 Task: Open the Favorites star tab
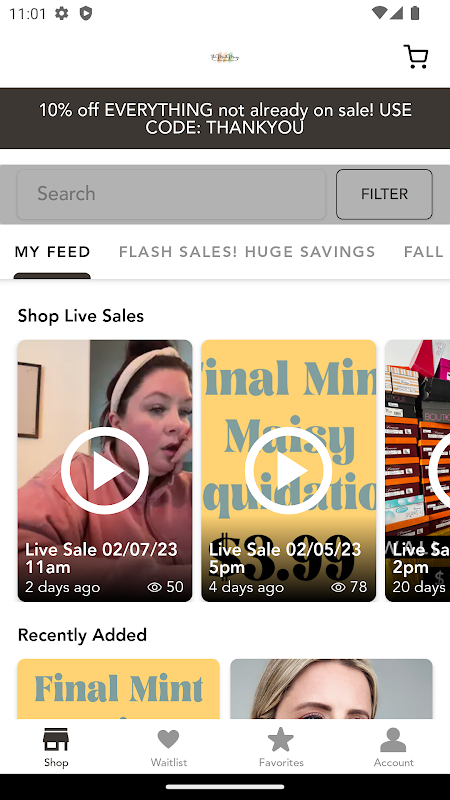pyautogui.click(x=281, y=747)
